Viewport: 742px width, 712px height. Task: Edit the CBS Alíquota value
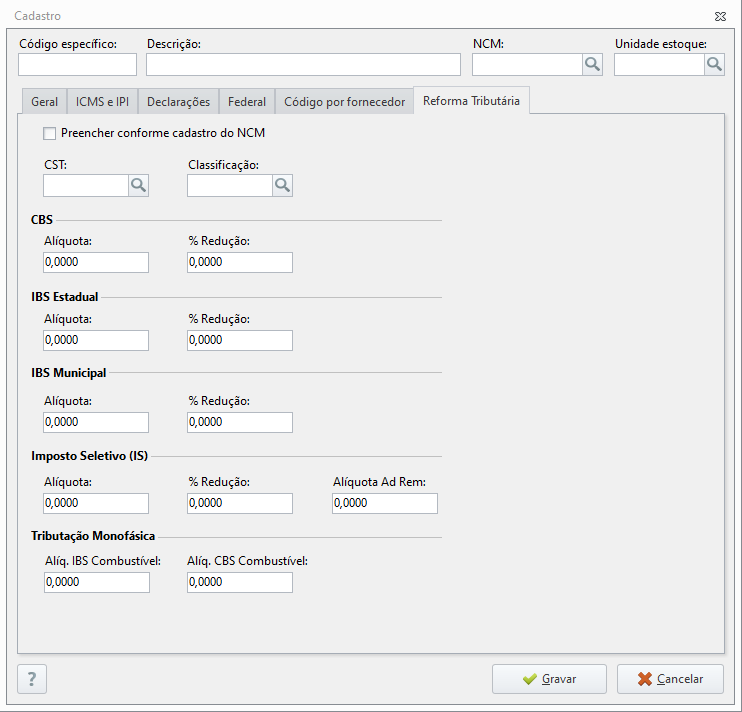(x=96, y=262)
